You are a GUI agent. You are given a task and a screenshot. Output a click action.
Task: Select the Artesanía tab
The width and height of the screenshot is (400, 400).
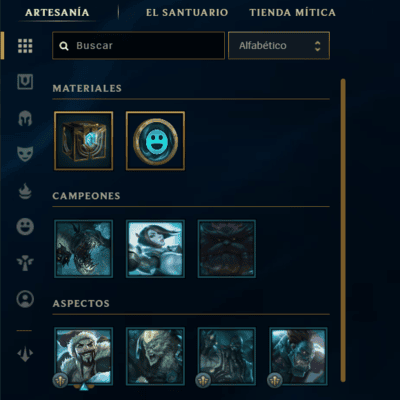click(x=57, y=13)
